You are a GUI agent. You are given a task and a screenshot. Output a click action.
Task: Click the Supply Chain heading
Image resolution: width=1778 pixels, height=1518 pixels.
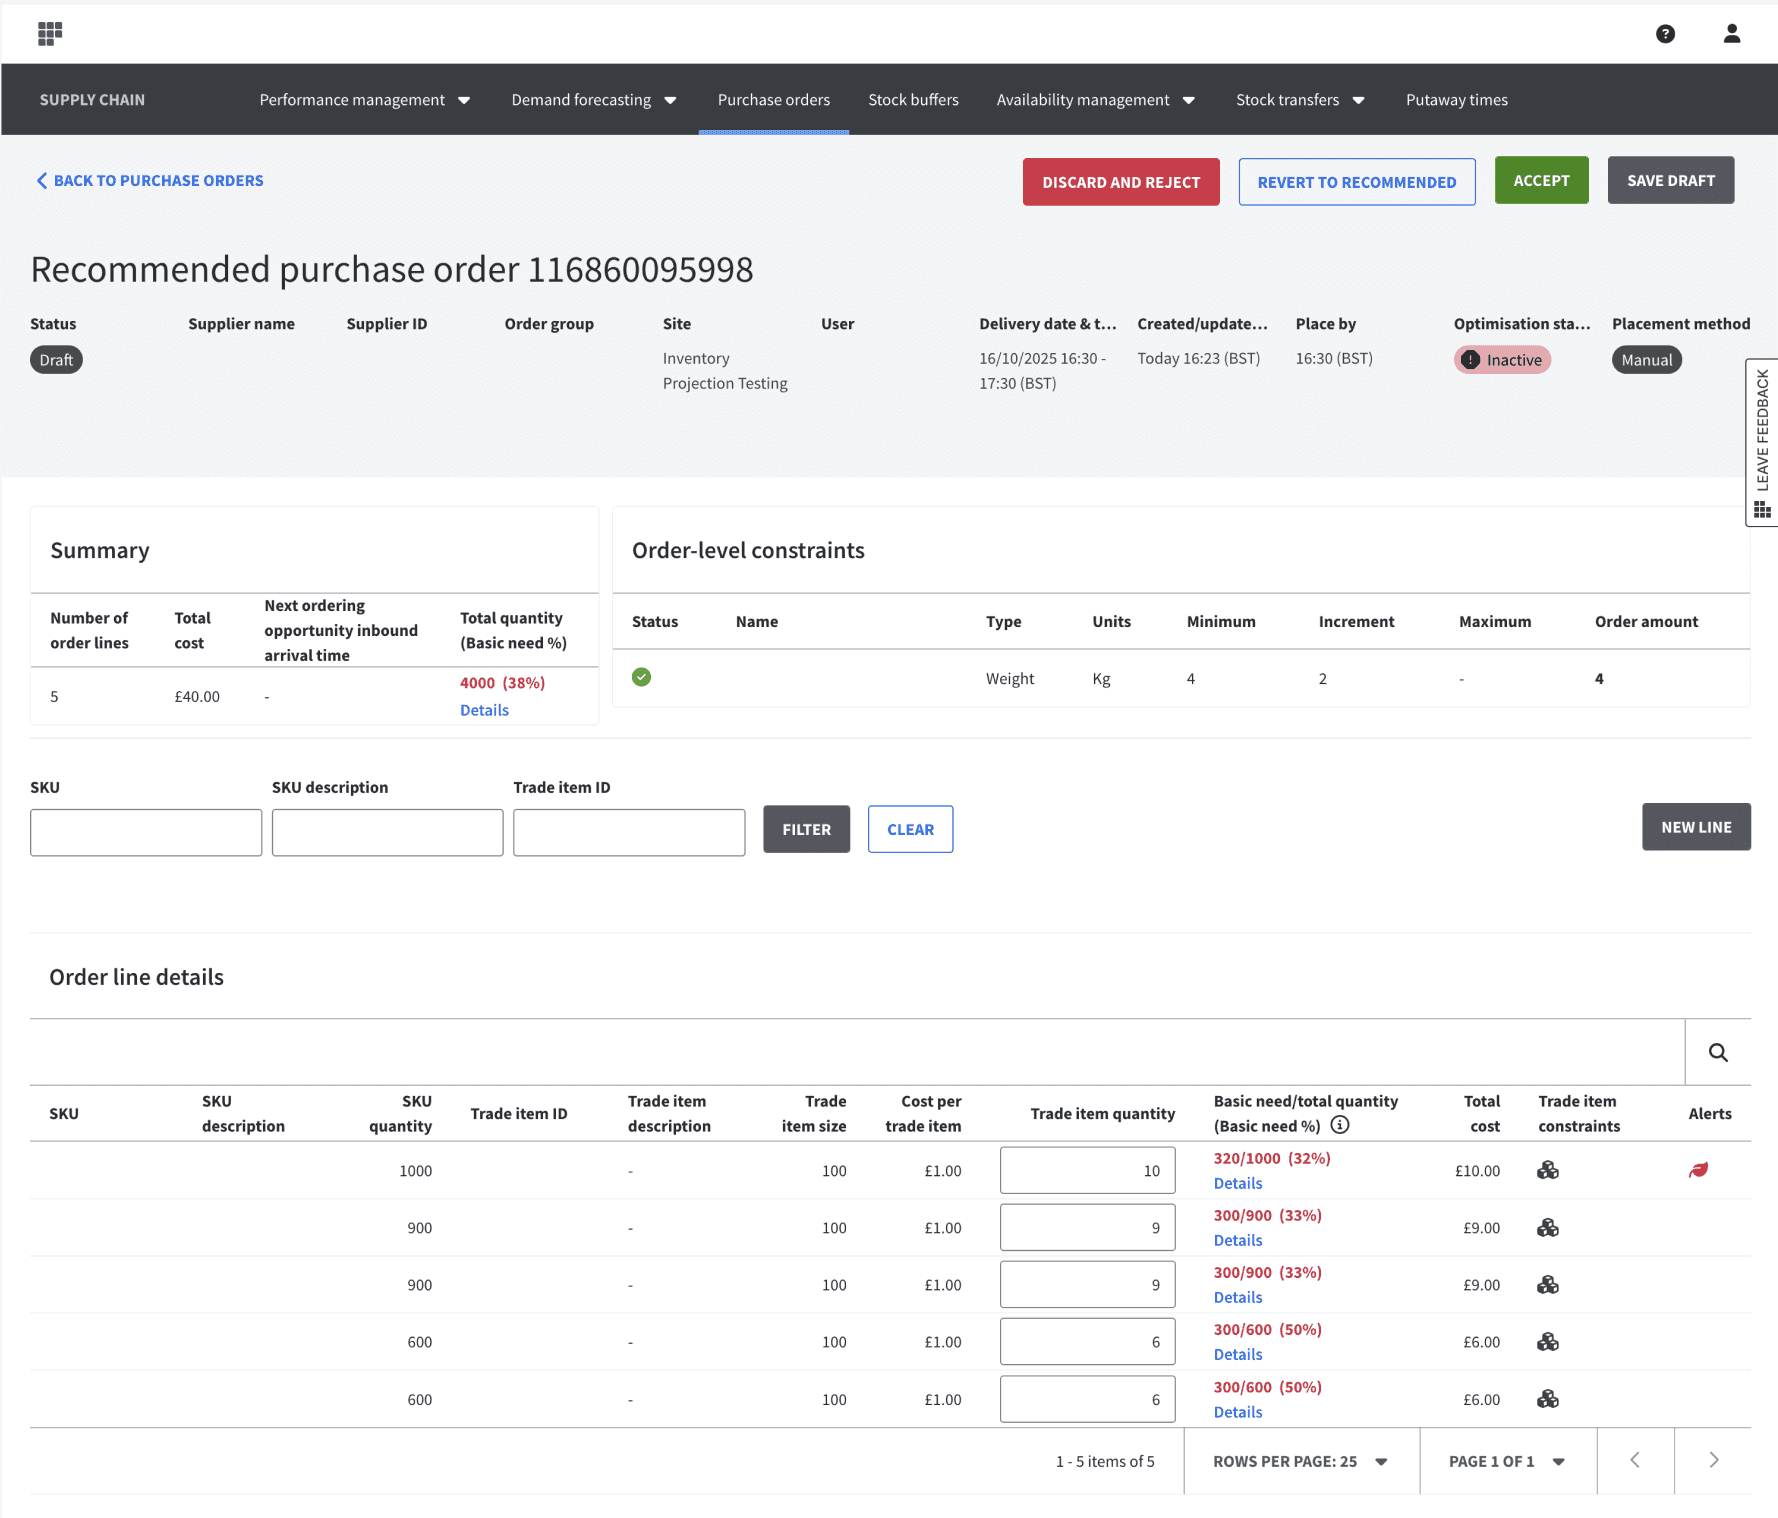[92, 100]
